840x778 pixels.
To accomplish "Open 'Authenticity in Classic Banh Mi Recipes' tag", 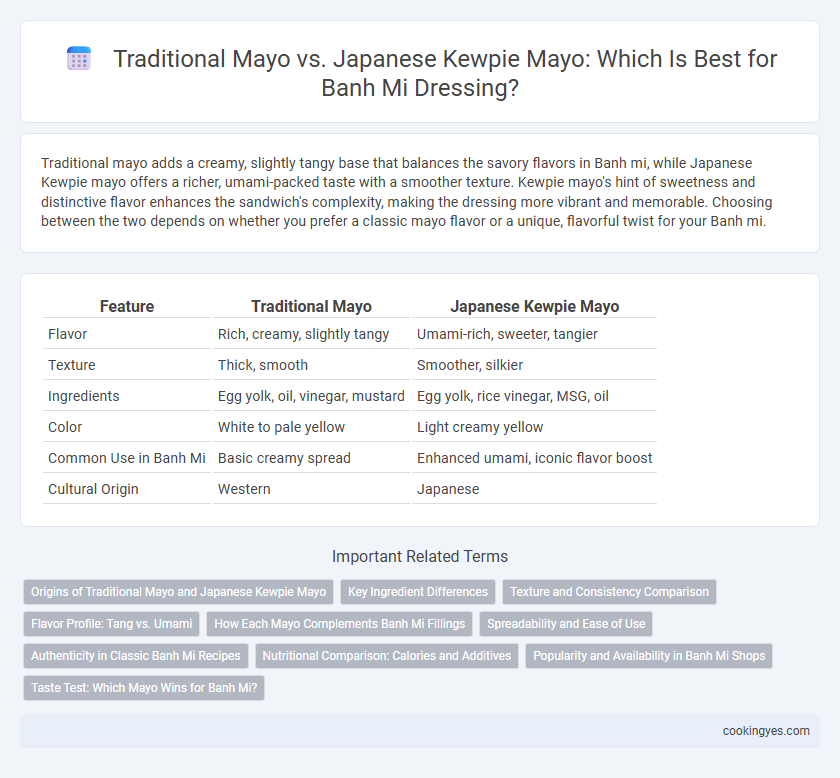I will click(x=136, y=656).
